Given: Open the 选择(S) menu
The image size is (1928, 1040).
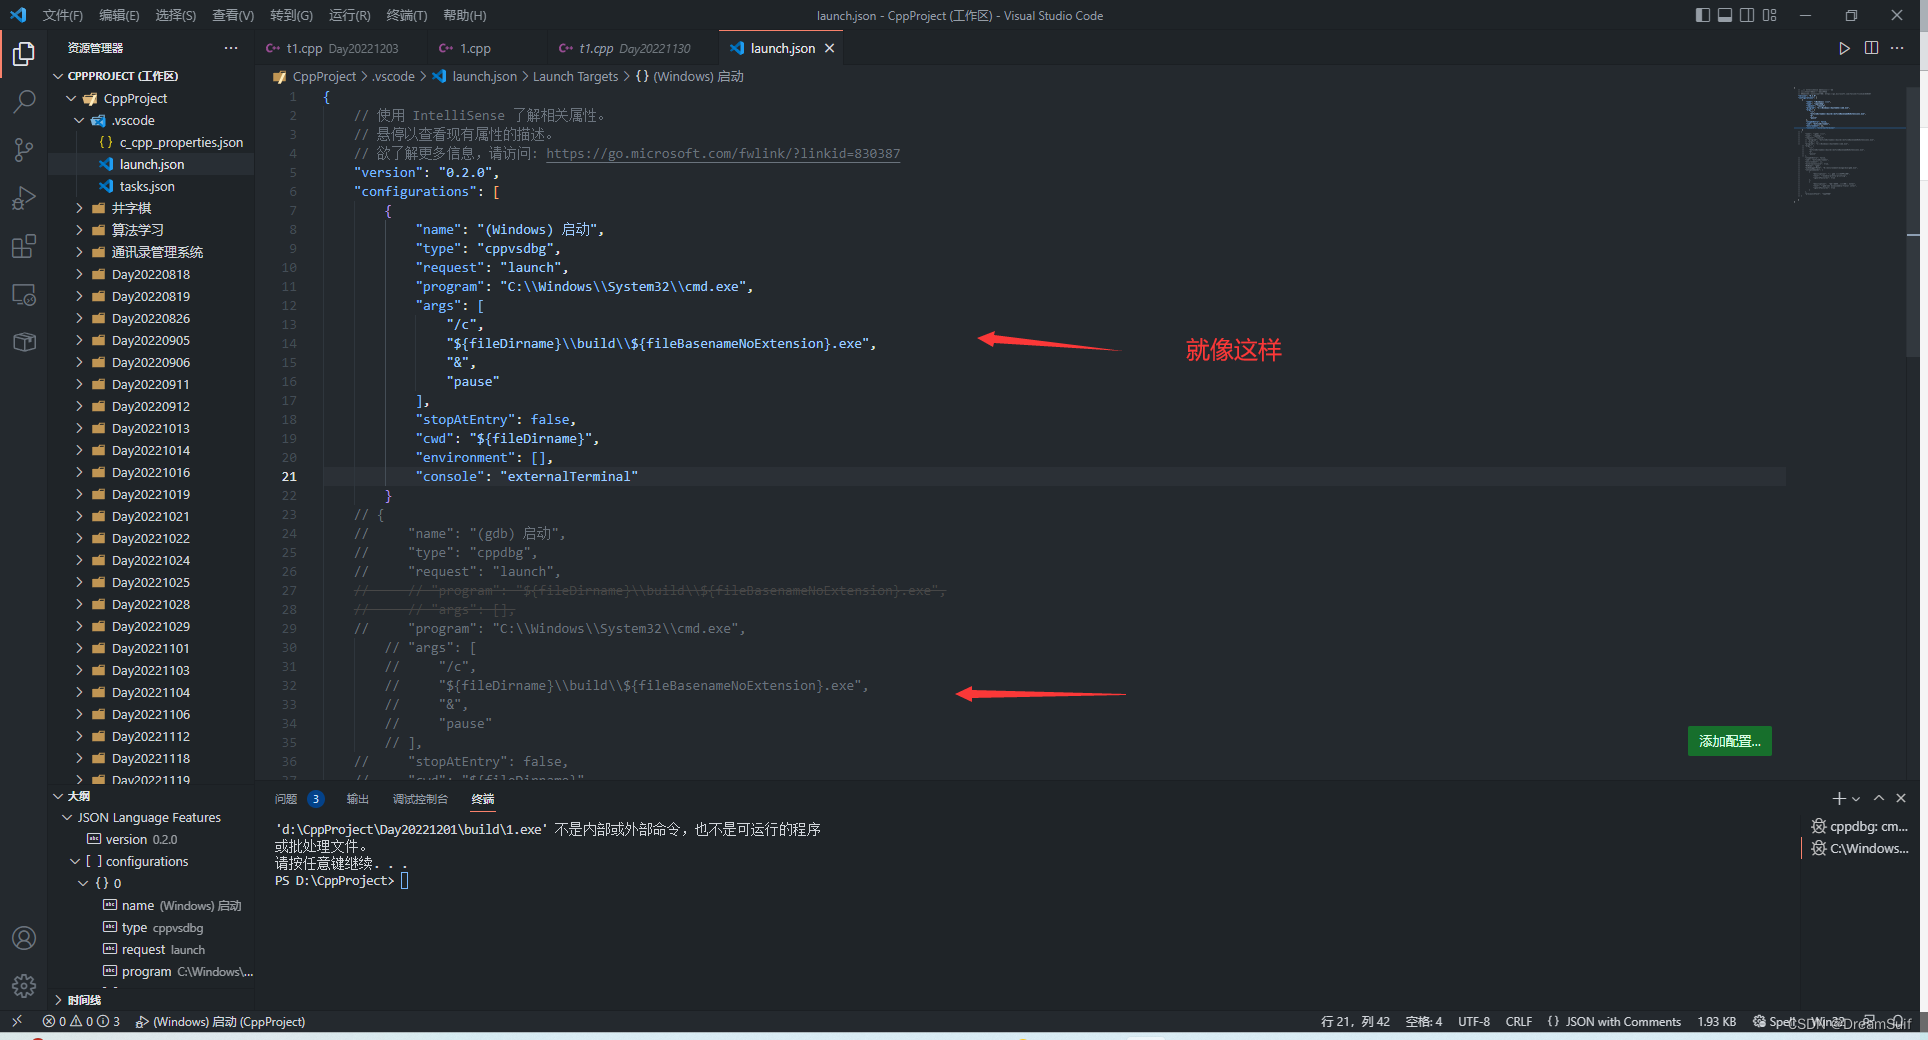Looking at the screenshot, I should coord(176,15).
